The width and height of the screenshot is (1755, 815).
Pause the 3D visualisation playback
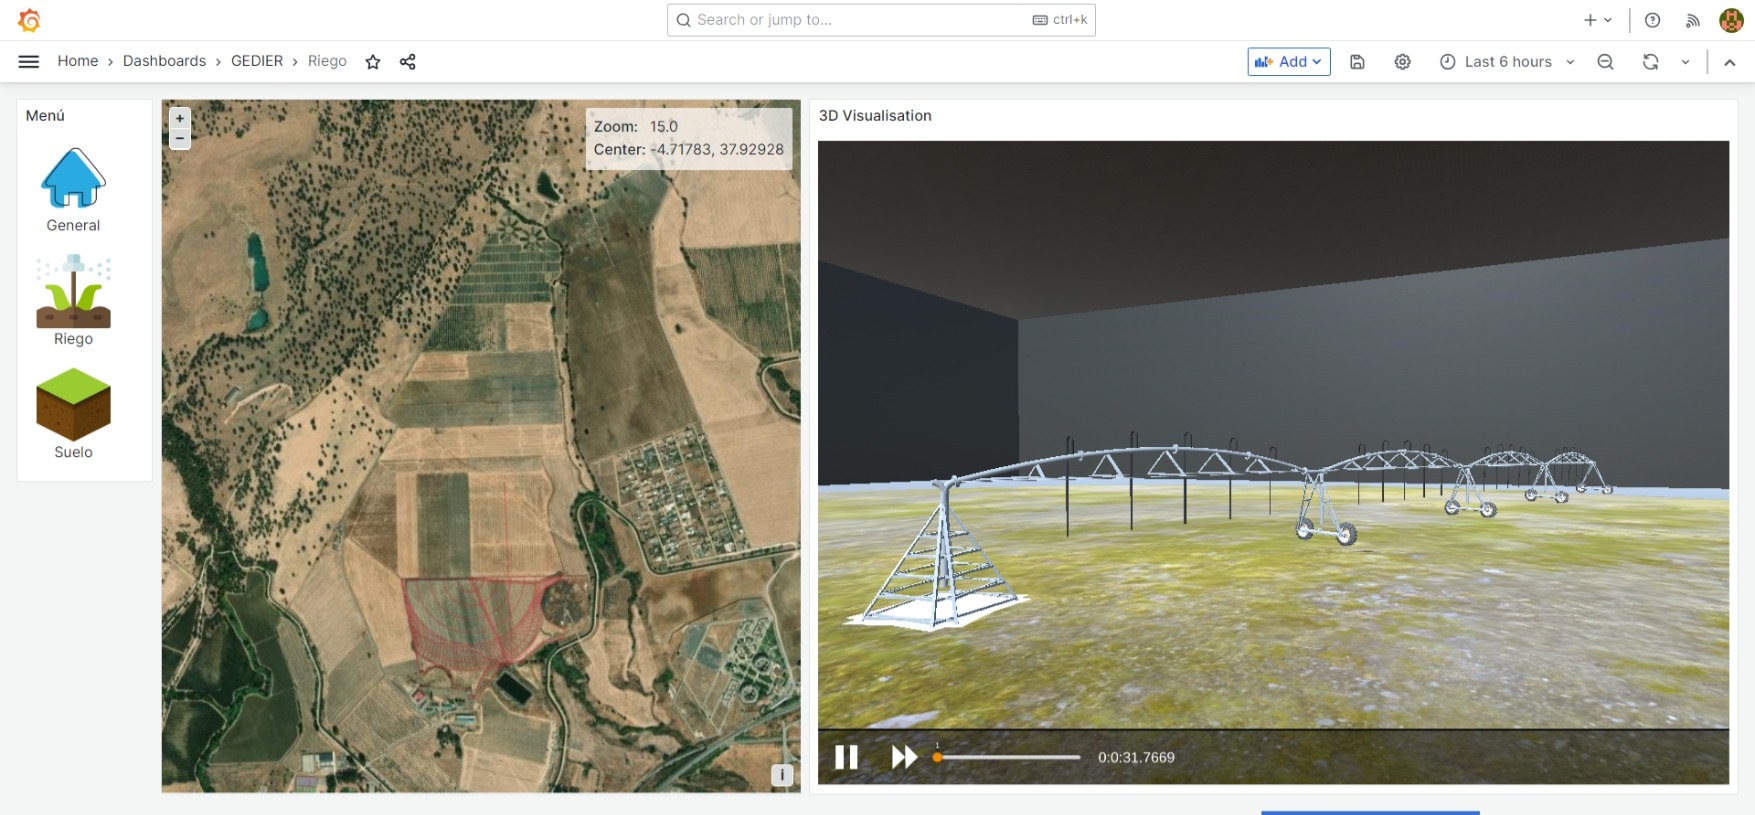pos(846,757)
